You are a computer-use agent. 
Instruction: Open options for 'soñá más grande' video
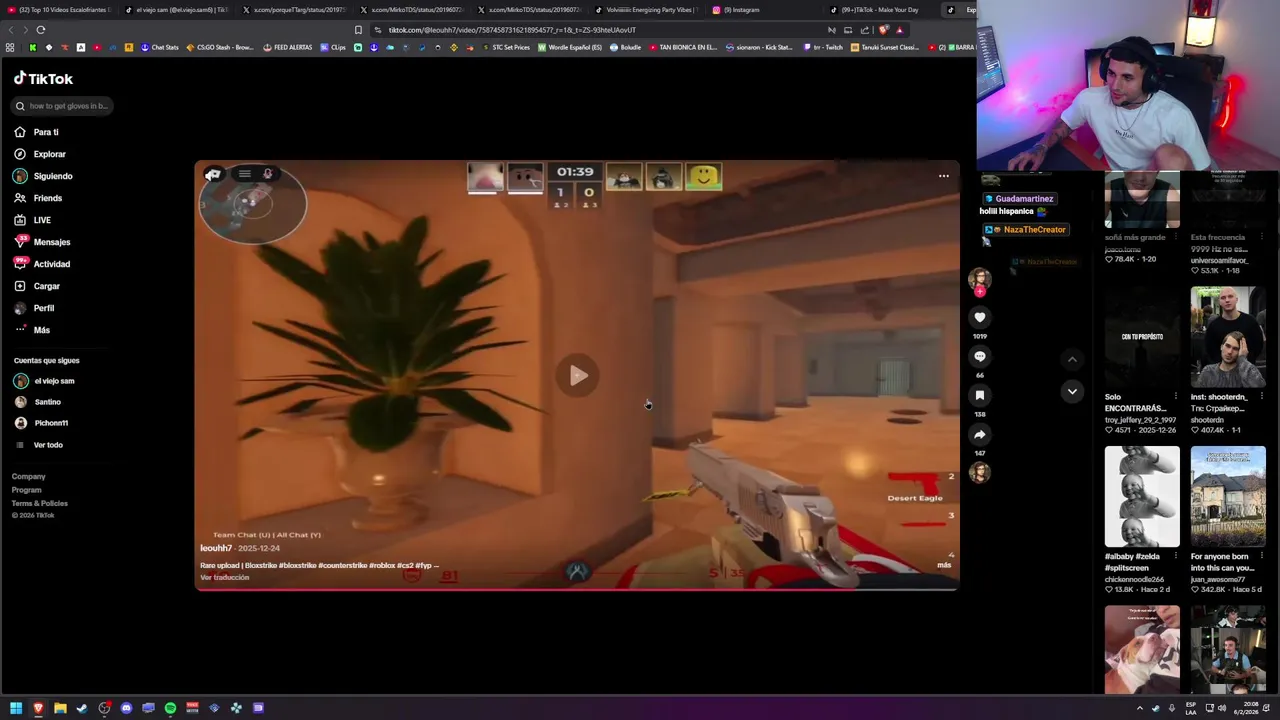pos(1176,237)
